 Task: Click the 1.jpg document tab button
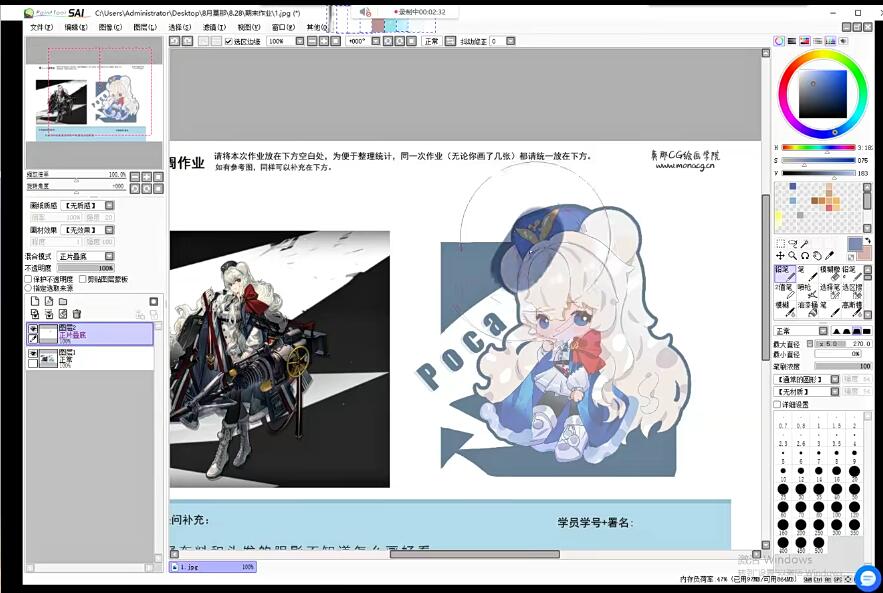[x=213, y=567]
